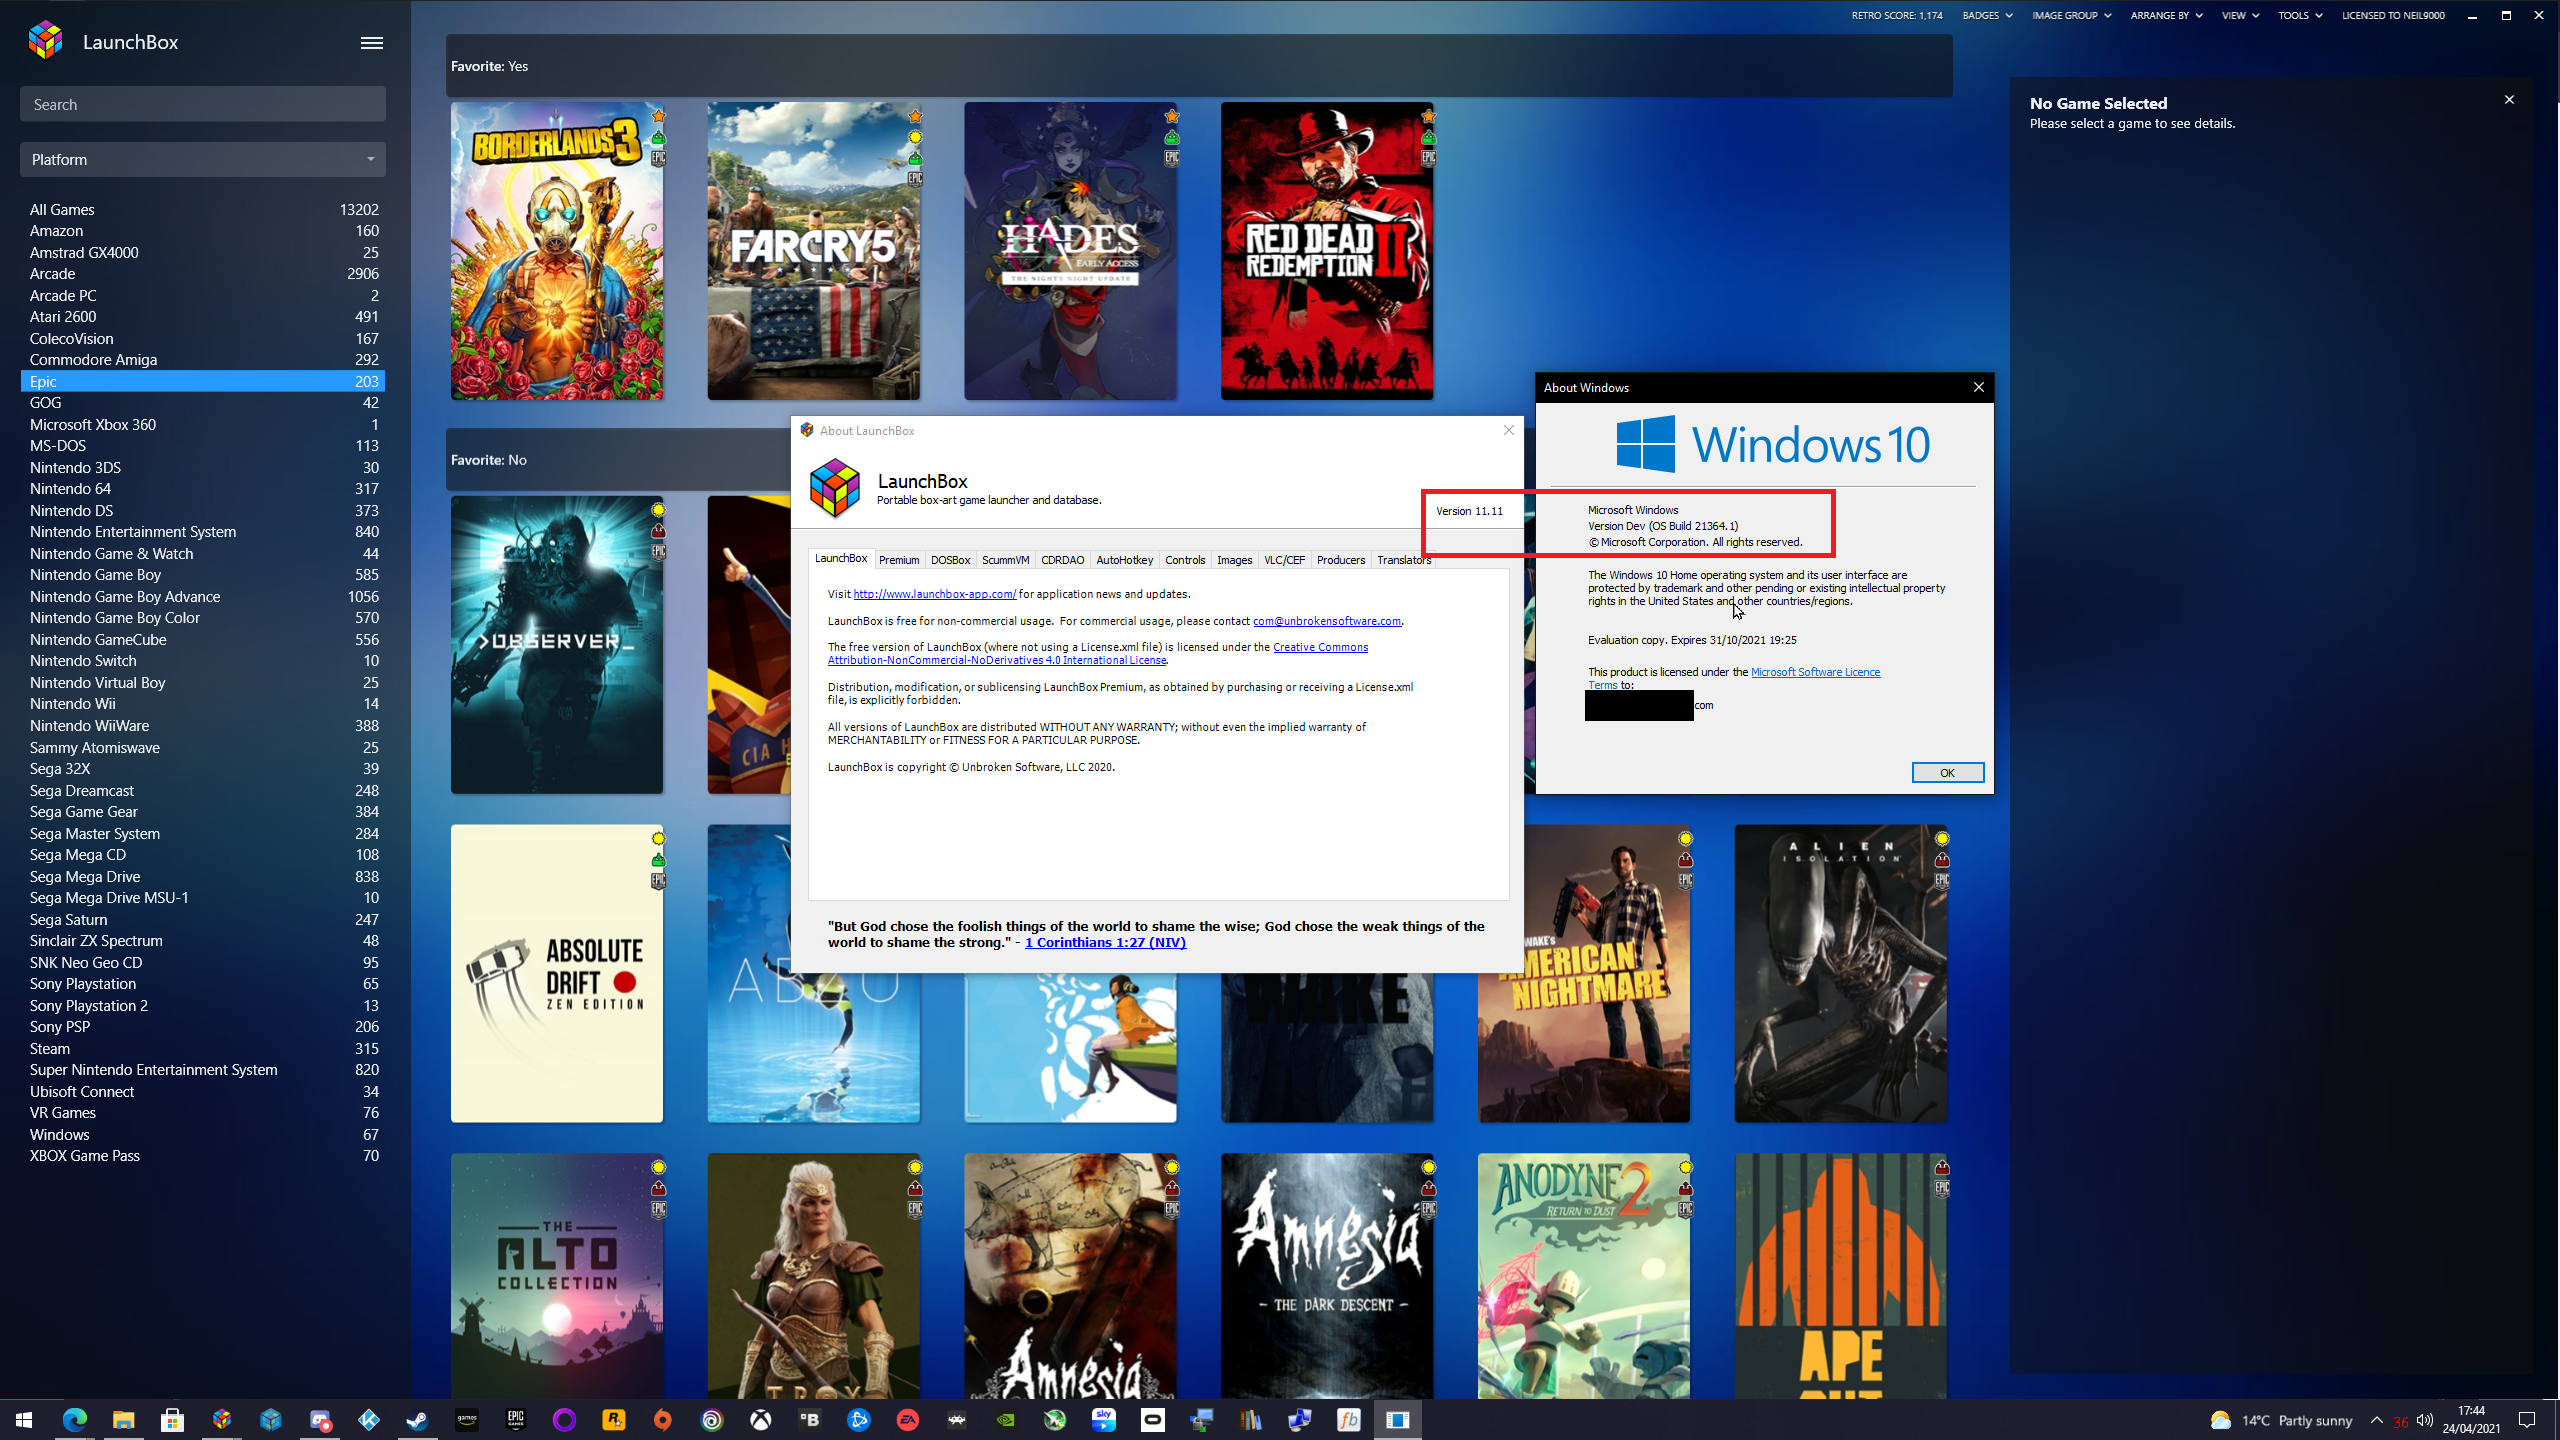
Task: Click the Epic badge on Borderlands 3 cover
Action: 658,157
